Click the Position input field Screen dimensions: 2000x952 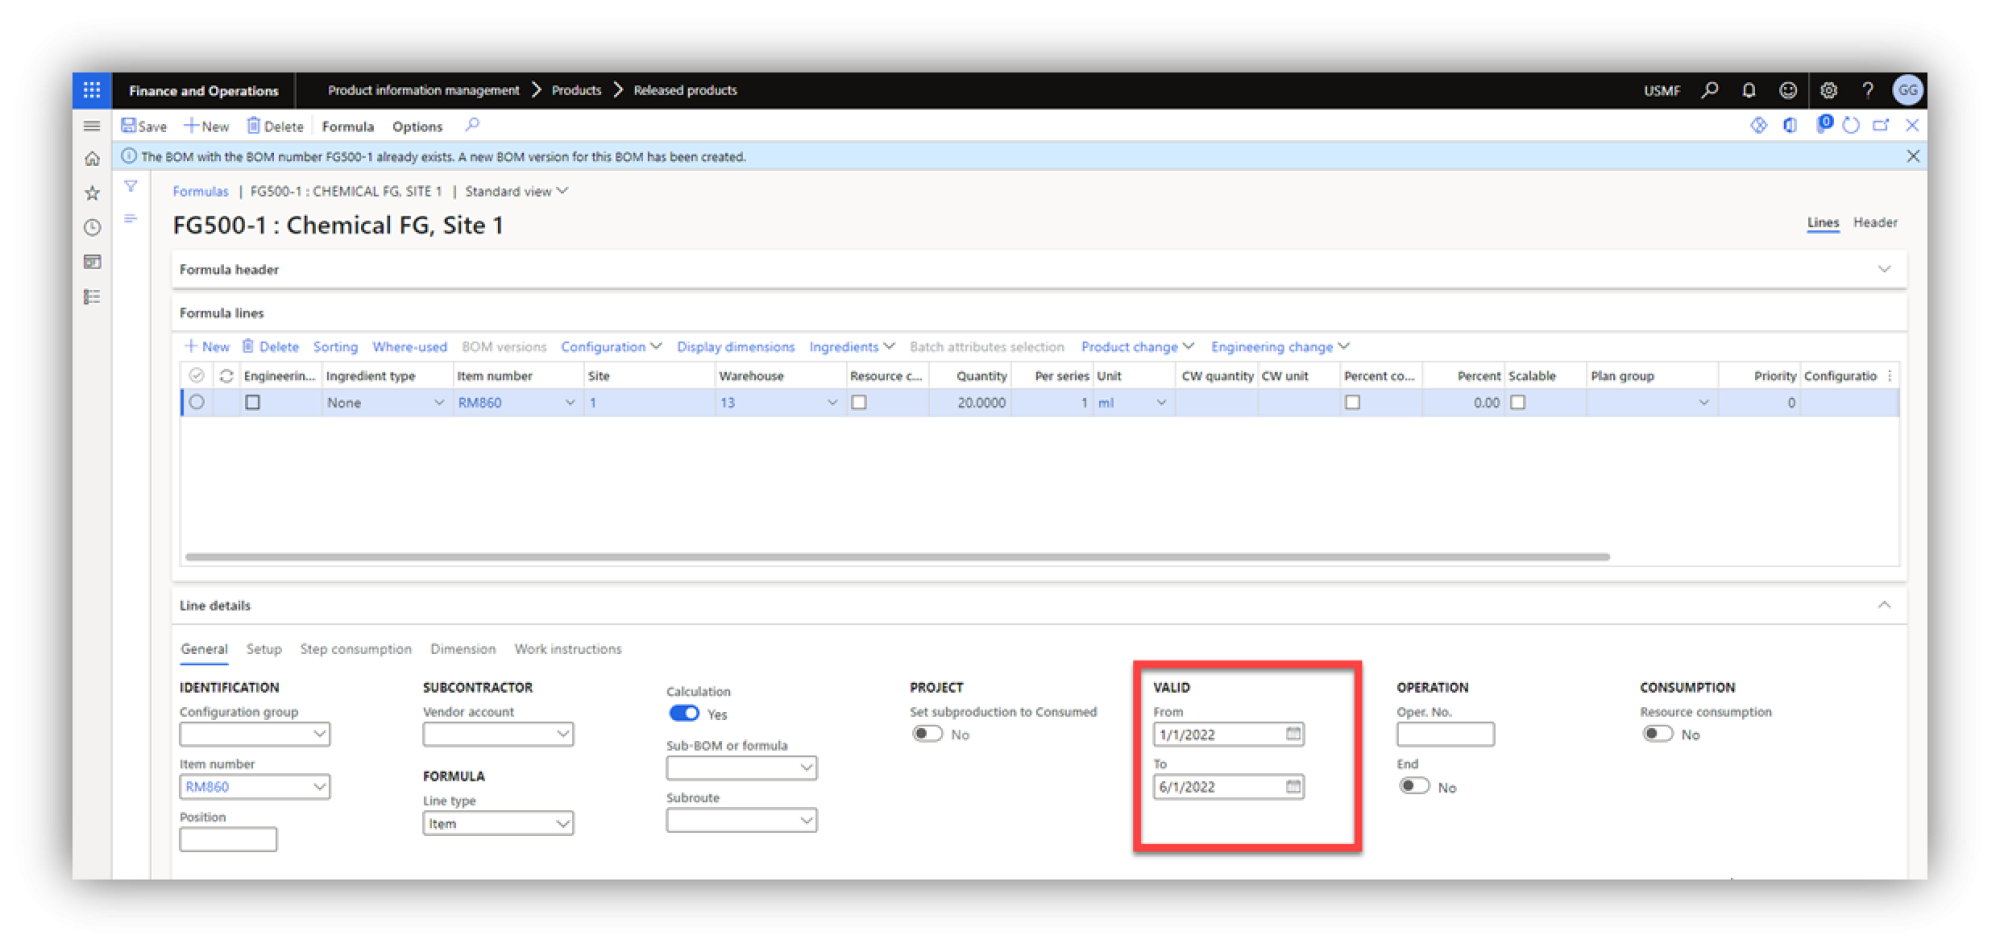click(x=228, y=840)
